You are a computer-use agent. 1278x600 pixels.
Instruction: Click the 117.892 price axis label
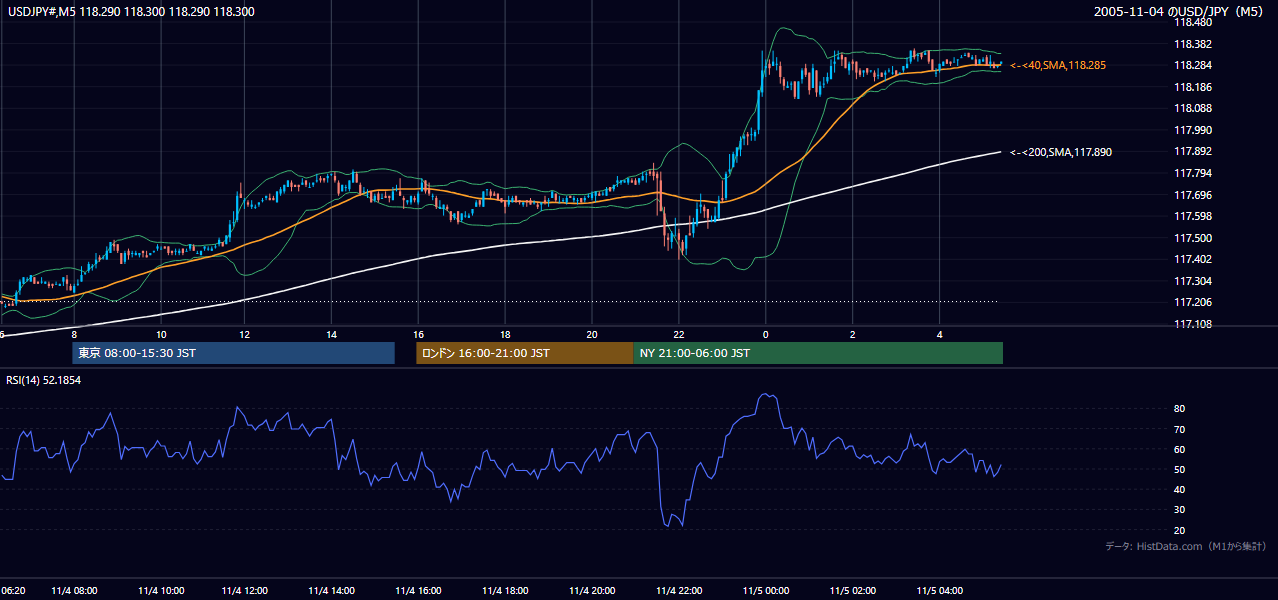click(1192, 152)
